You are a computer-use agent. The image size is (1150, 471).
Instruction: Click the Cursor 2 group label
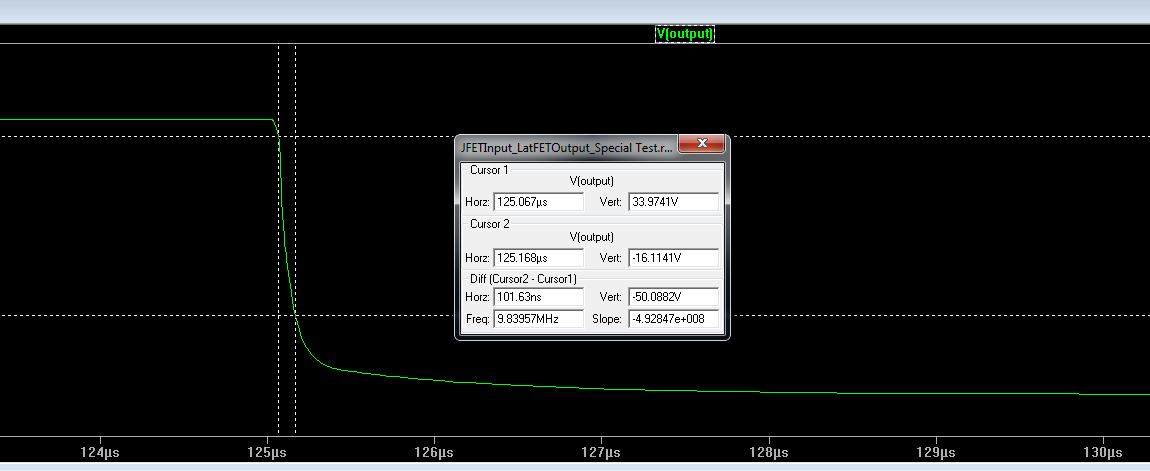(x=489, y=224)
